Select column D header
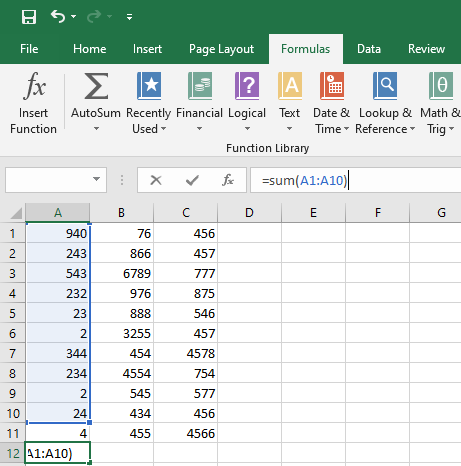Viewport: 461px width, 466px height. click(249, 213)
